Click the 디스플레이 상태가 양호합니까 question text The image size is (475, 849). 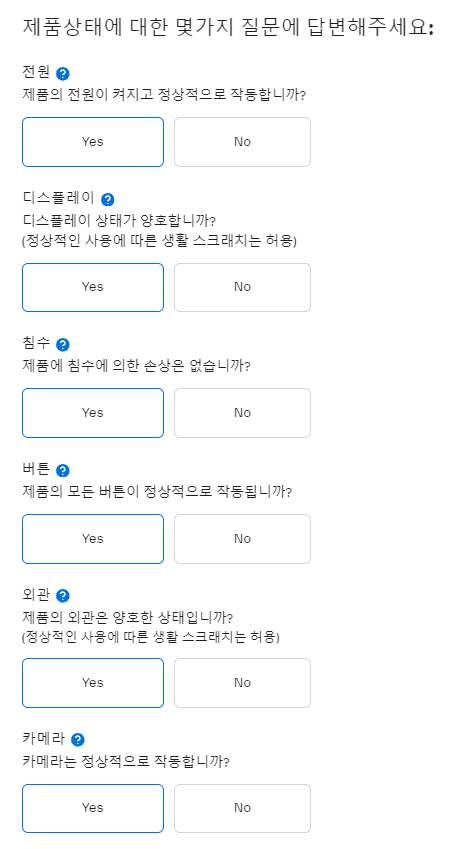(x=119, y=221)
